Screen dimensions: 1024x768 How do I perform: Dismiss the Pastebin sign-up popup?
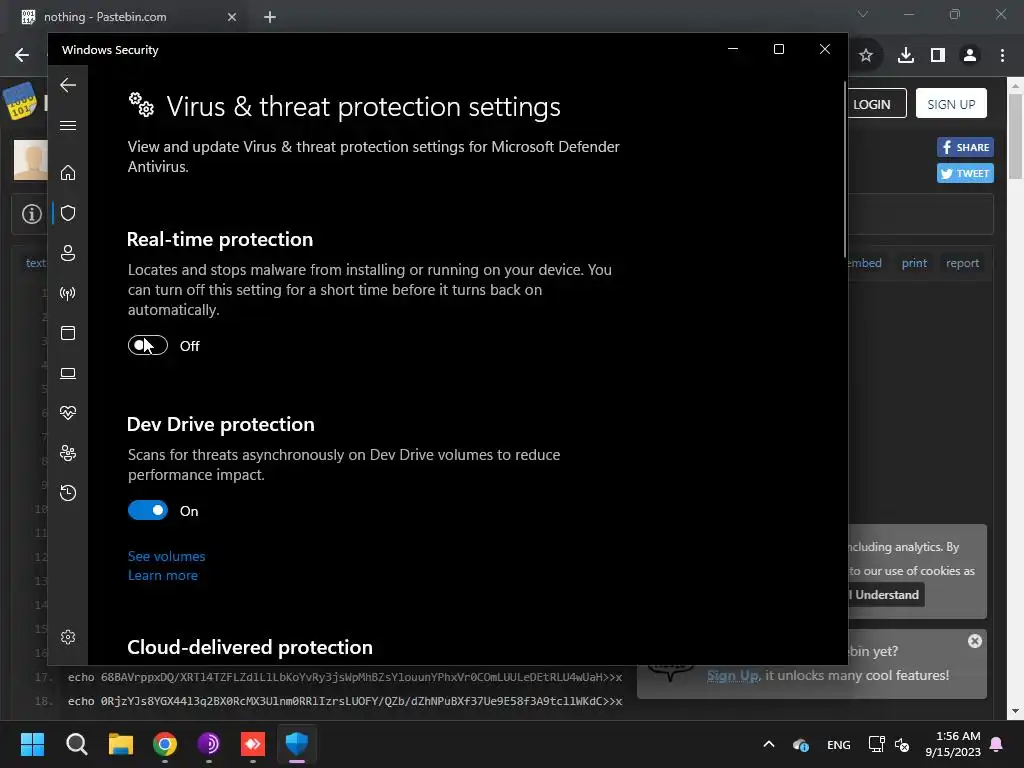coord(974,641)
